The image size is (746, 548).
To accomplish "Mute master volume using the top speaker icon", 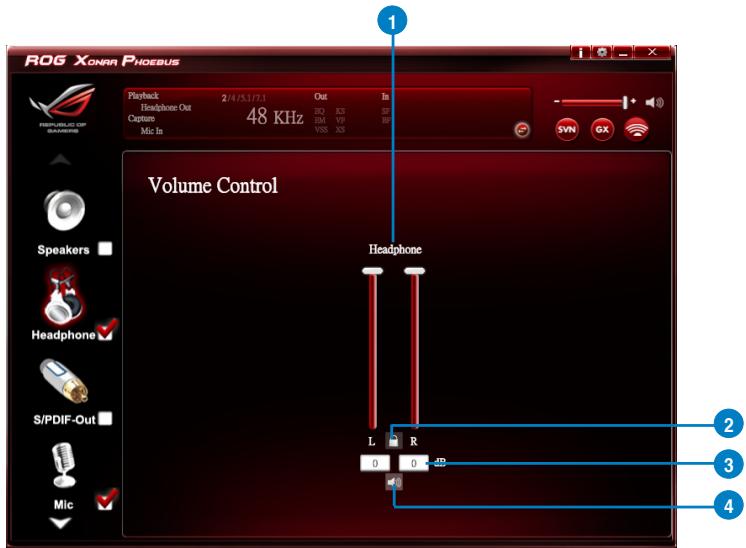I will pos(654,102).
